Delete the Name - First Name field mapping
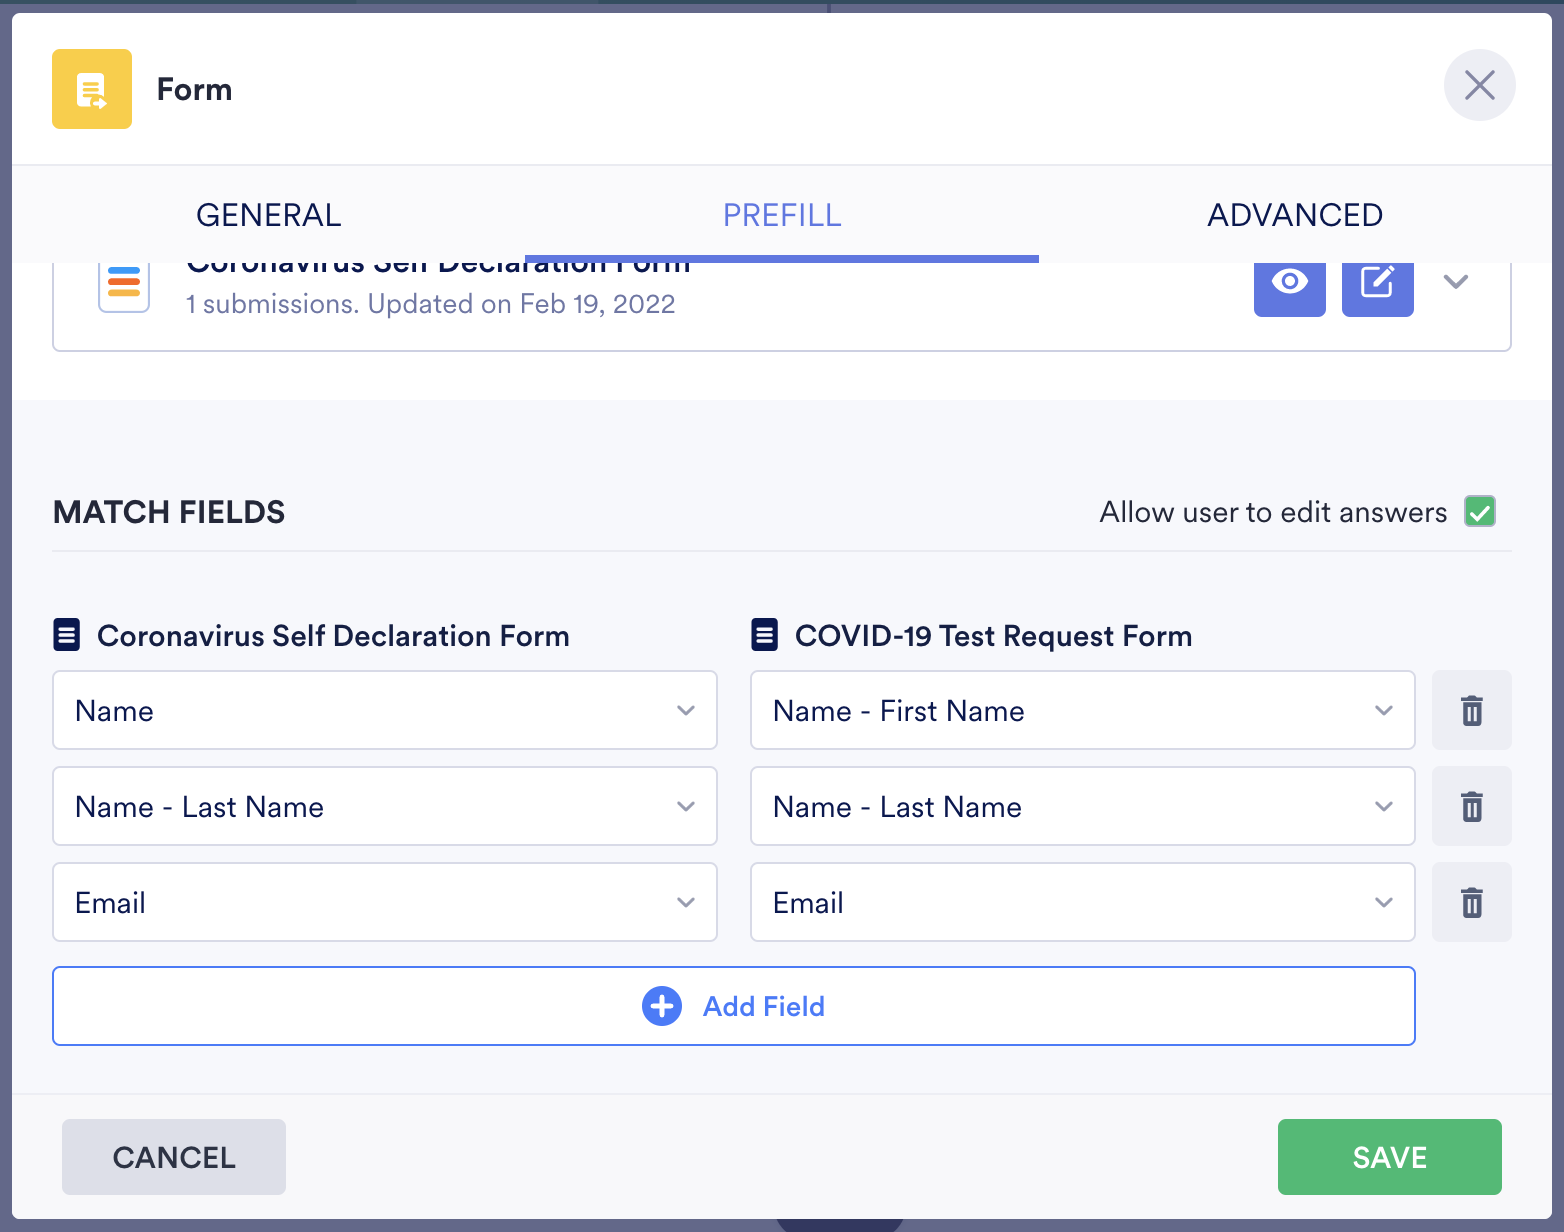The image size is (1564, 1232). pos(1471,711)
